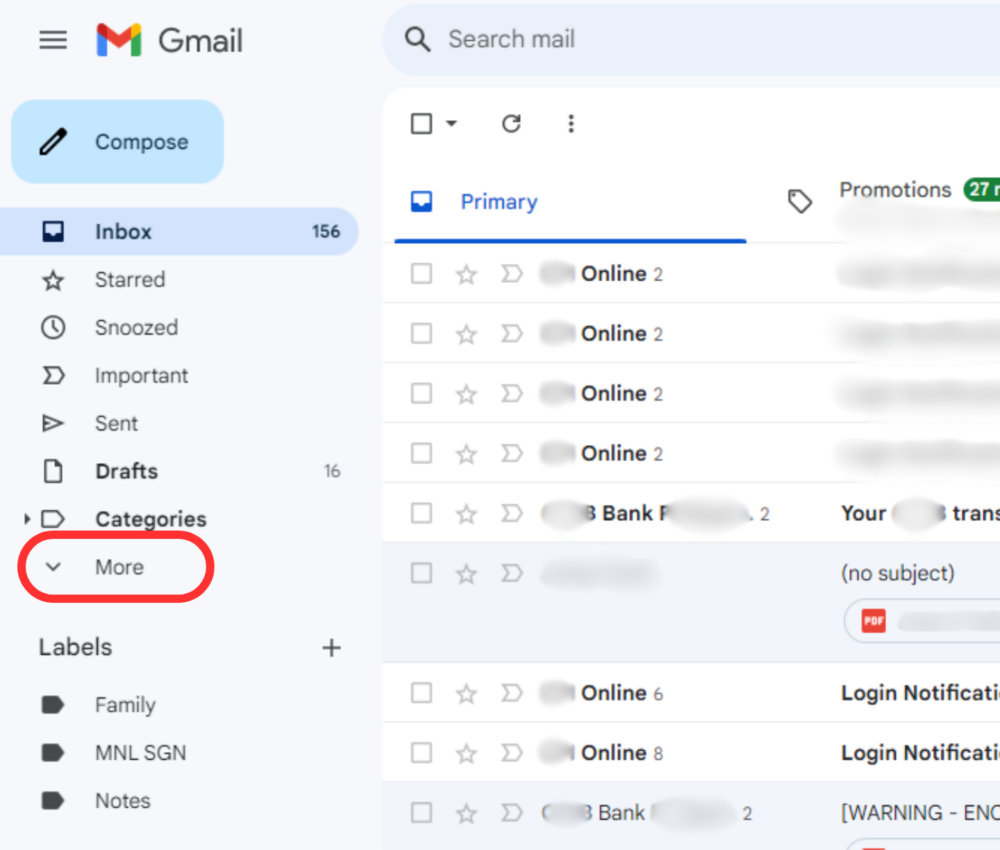Open the Primary tab

(499, 202)
